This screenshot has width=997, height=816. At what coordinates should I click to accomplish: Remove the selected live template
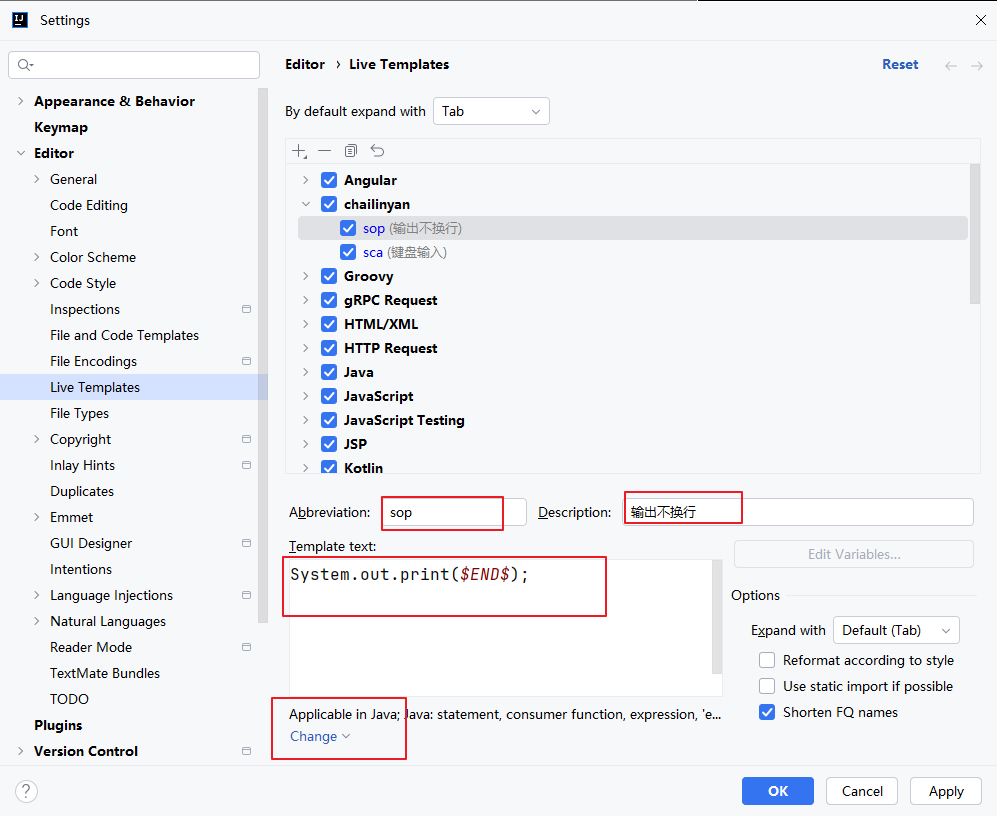324,151
